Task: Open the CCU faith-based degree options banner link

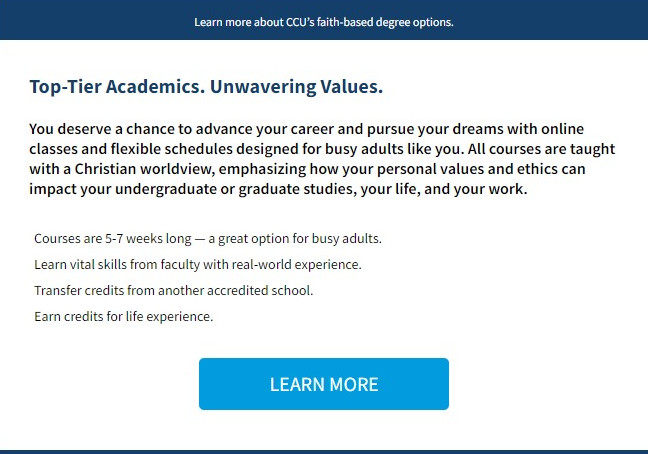Action: pos(323,22)
